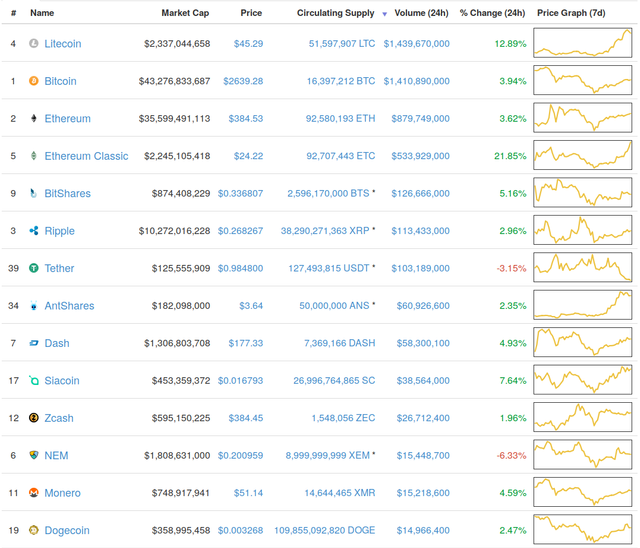
Task: Open the Ethereum Classic name link
Action: pos(86,156)
